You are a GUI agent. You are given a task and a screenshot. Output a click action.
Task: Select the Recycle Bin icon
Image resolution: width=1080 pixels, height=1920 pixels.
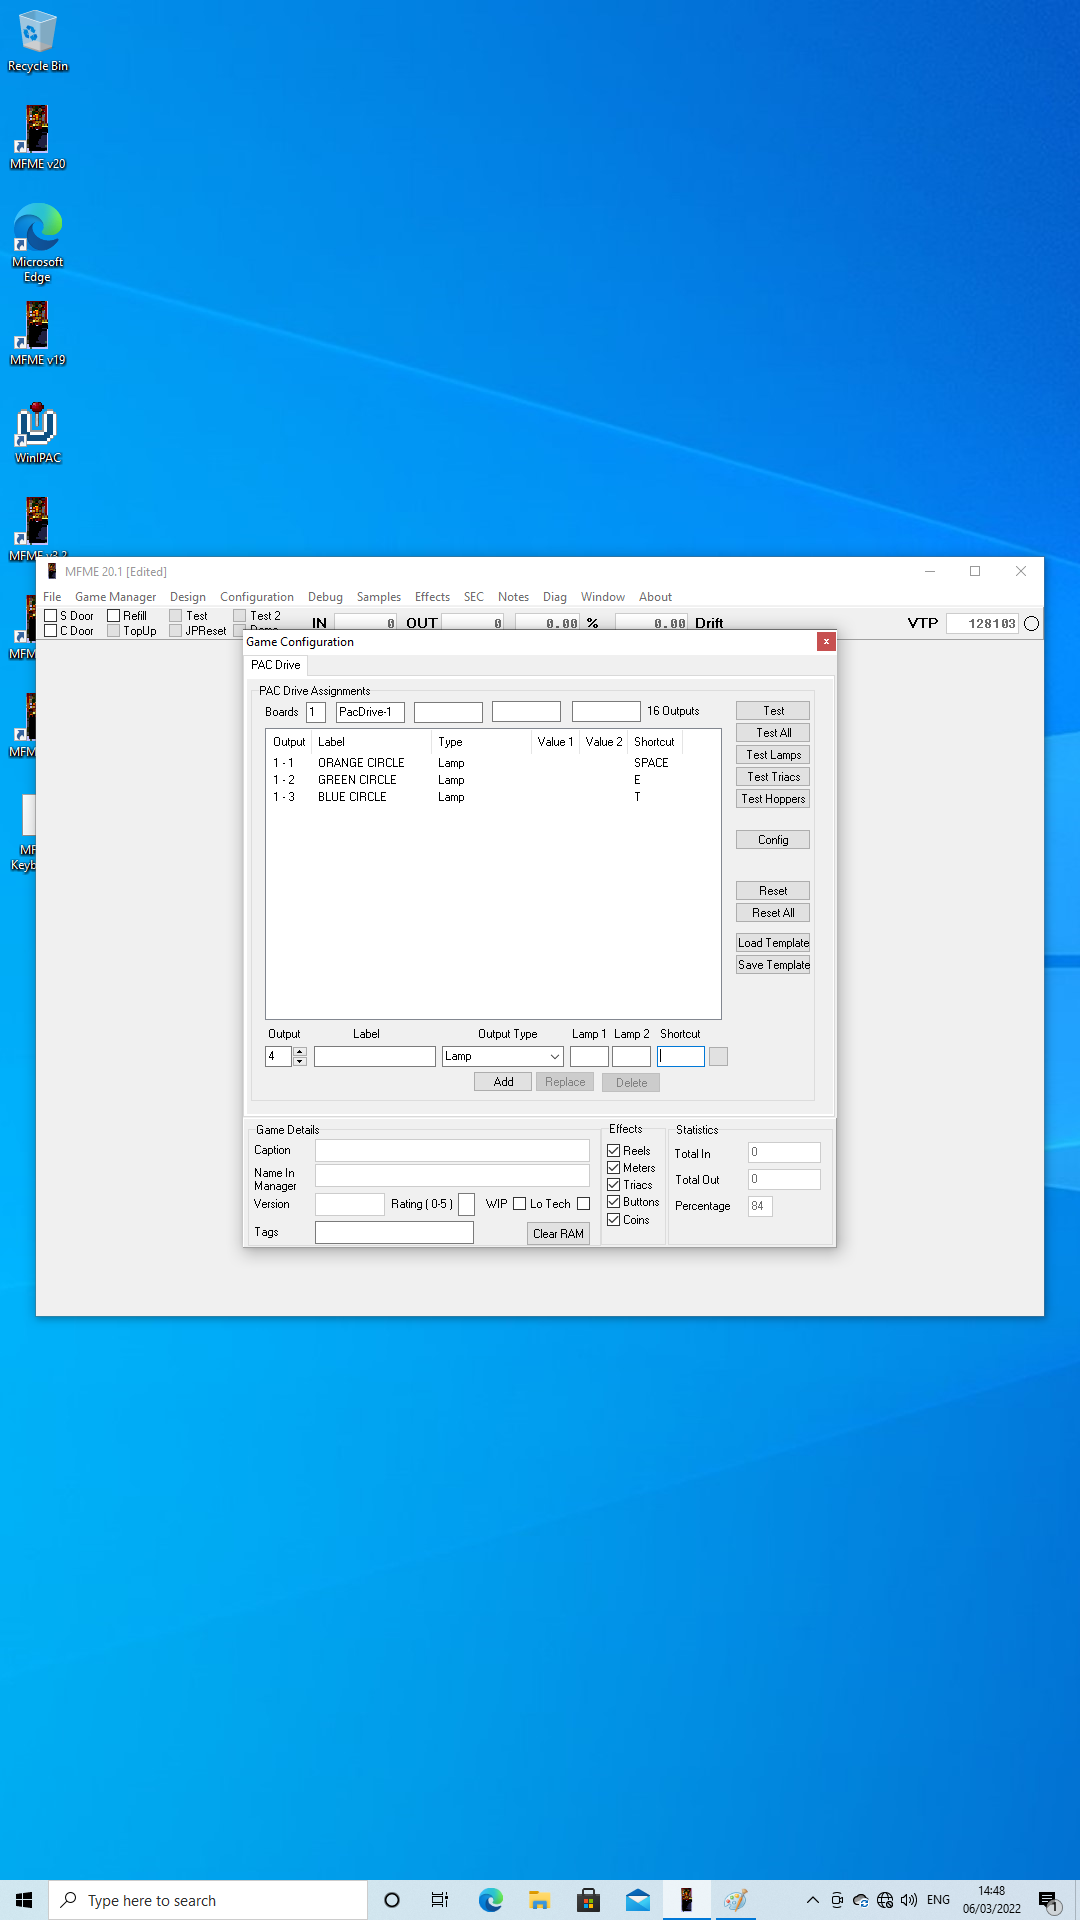[37, 42]
